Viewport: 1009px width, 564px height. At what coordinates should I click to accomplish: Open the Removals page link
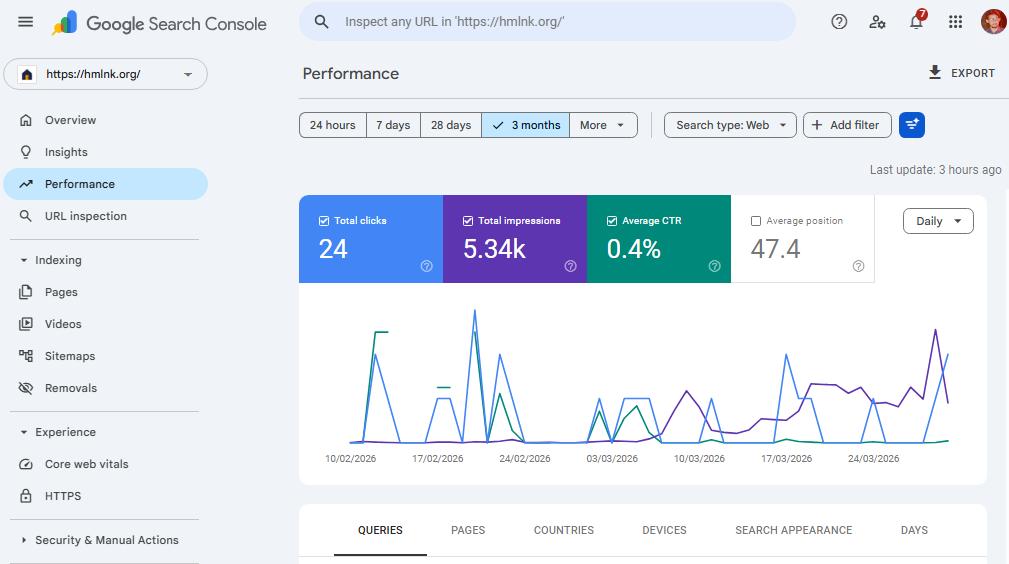[71, 388]
